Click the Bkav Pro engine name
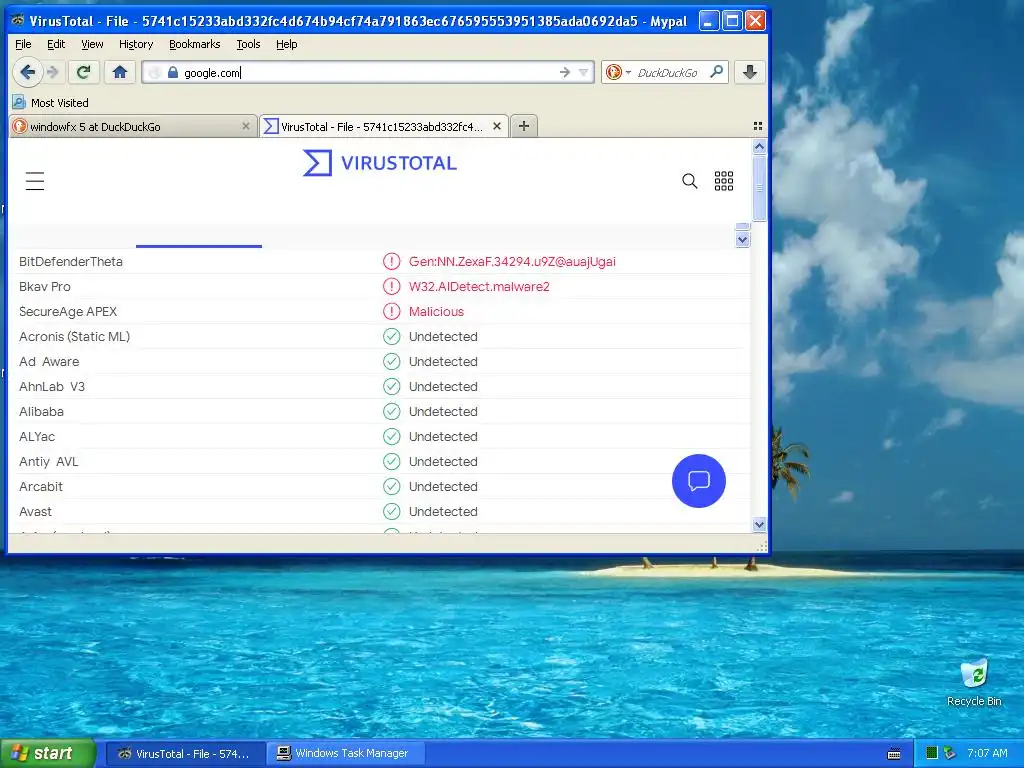This screenshot has height=768, width=1024. (44, 286)
